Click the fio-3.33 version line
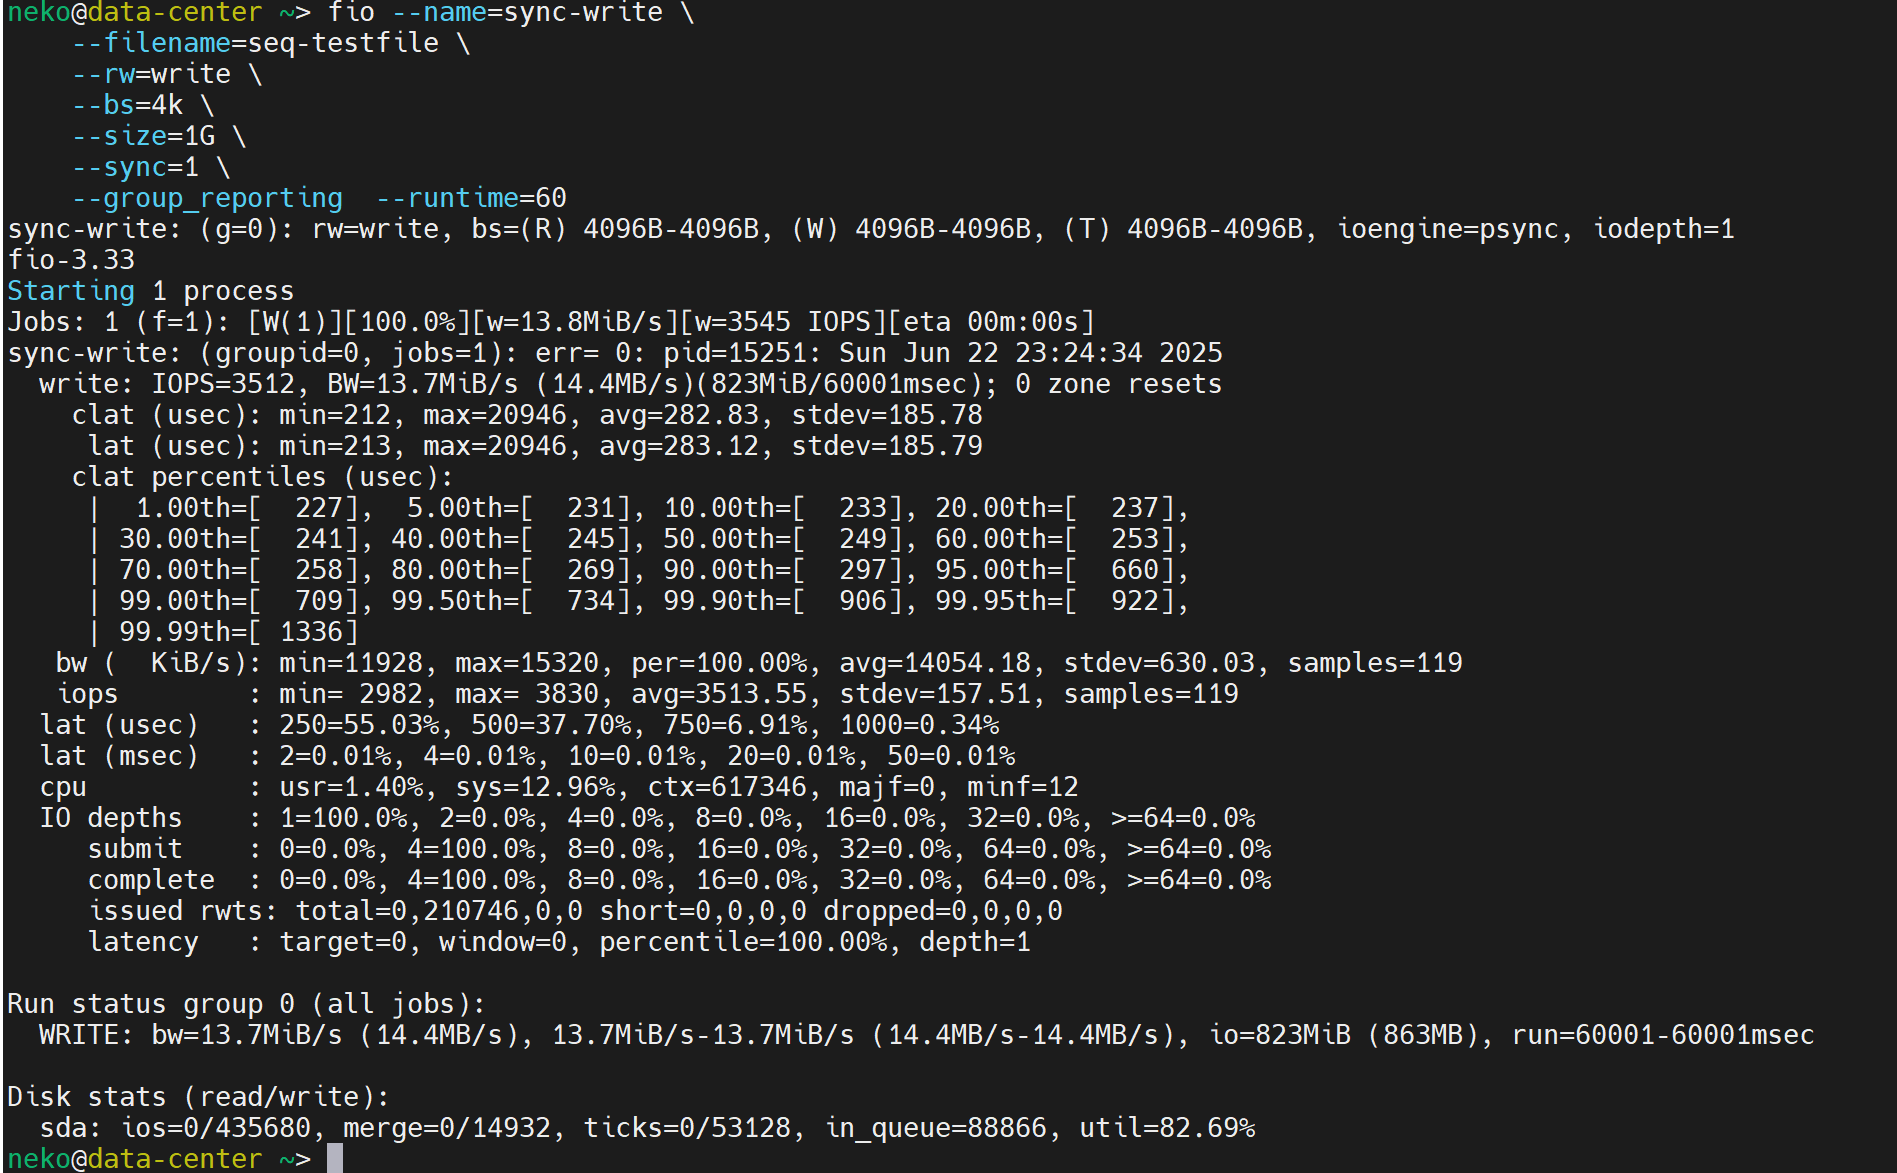This screenshot has width=1897, height=1173. click(x=71, y=260)
